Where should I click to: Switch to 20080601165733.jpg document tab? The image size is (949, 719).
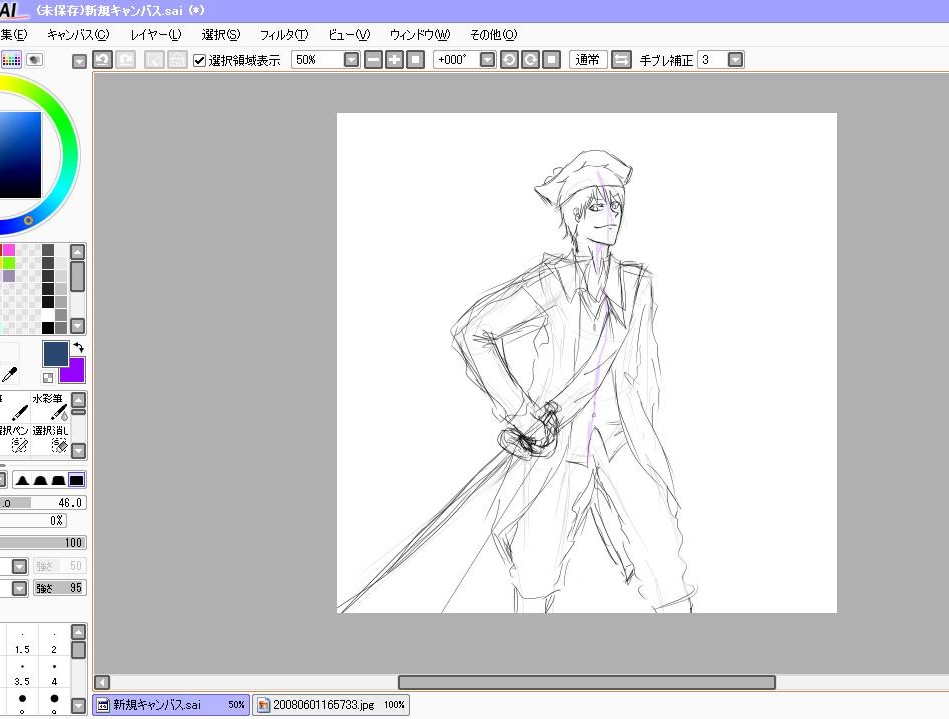click(x=331, y=704)
